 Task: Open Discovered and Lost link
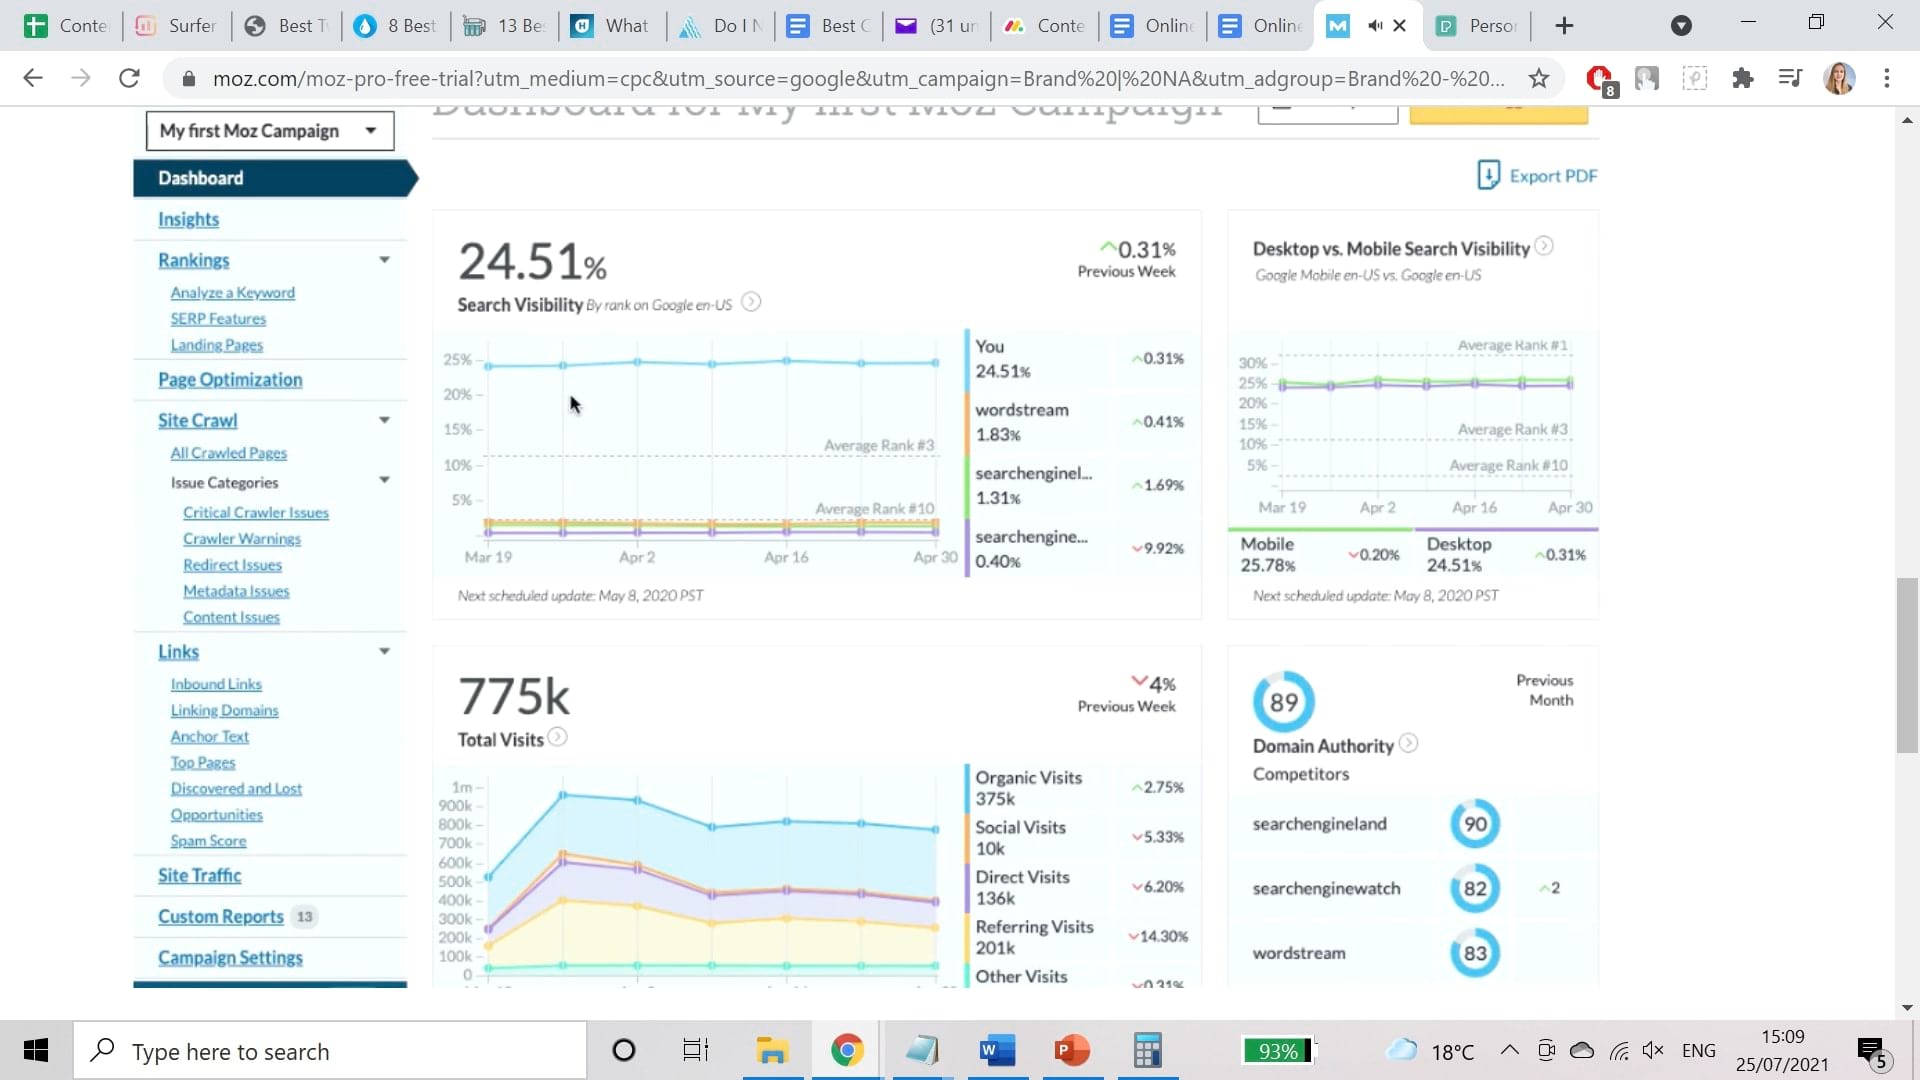236,788
